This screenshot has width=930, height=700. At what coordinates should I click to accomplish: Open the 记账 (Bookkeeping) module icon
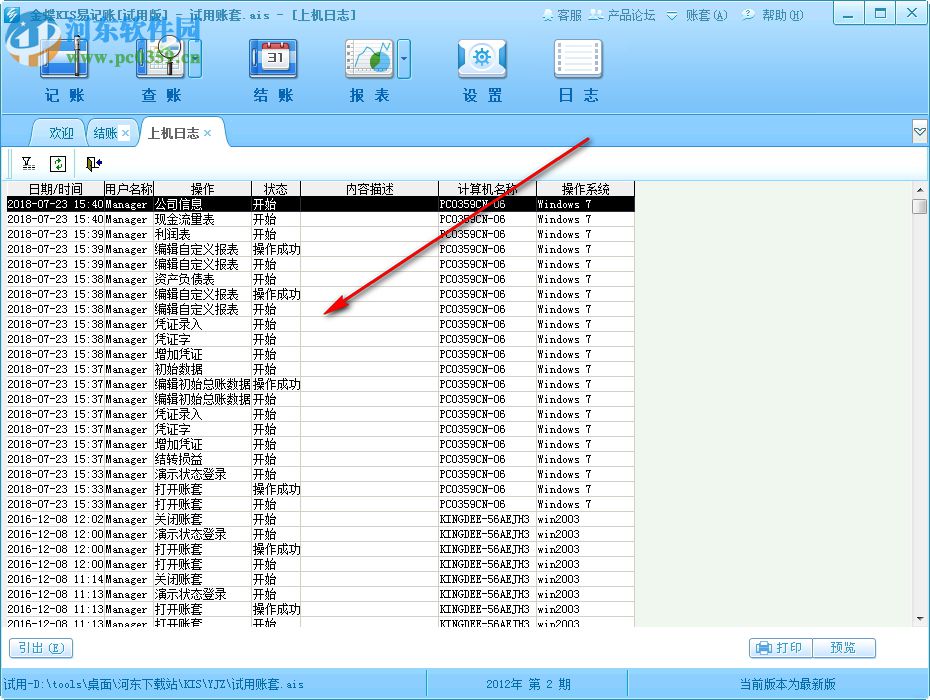coord(63,60)
